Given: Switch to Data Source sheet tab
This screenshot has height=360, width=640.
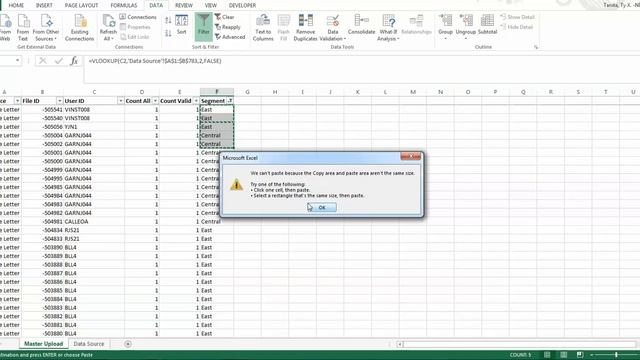Looking at the screenshot, I should 89,344.
